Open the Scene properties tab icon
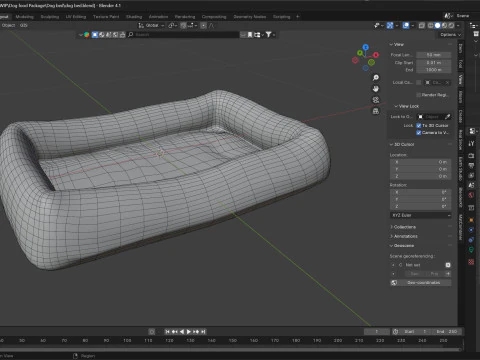 [x=471, y=185]
